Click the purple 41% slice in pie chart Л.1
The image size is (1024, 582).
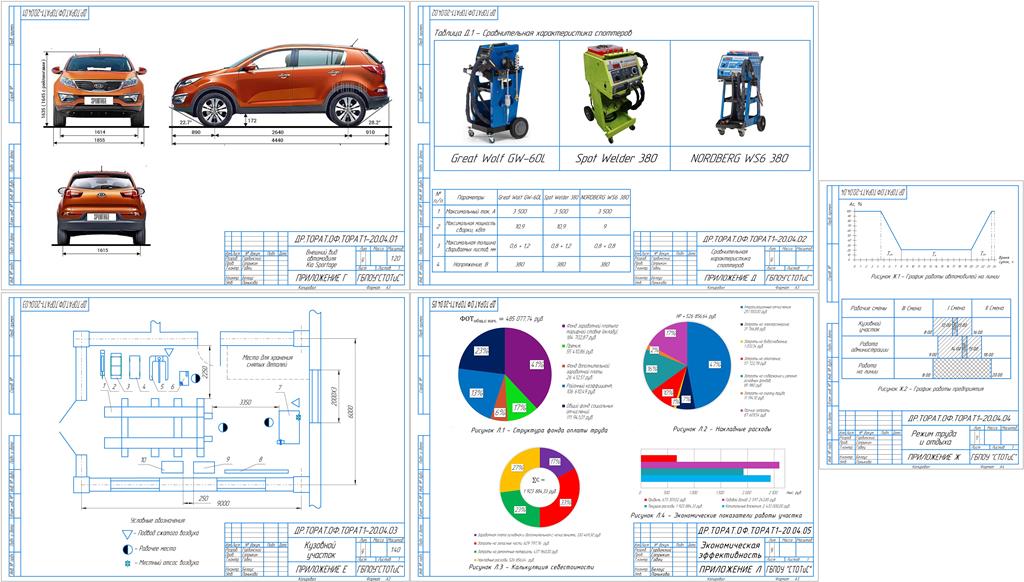tap(530, 364)
